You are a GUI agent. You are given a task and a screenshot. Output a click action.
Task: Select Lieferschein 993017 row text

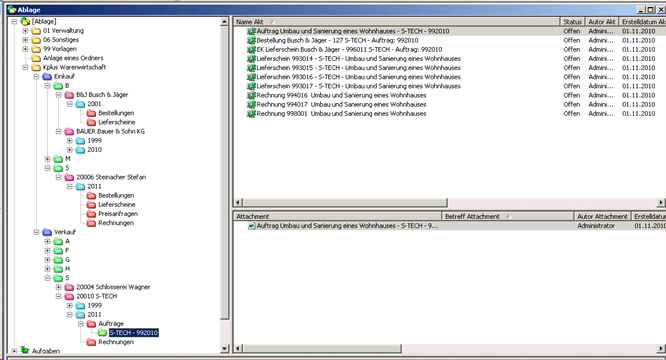(x=358, y=86)
